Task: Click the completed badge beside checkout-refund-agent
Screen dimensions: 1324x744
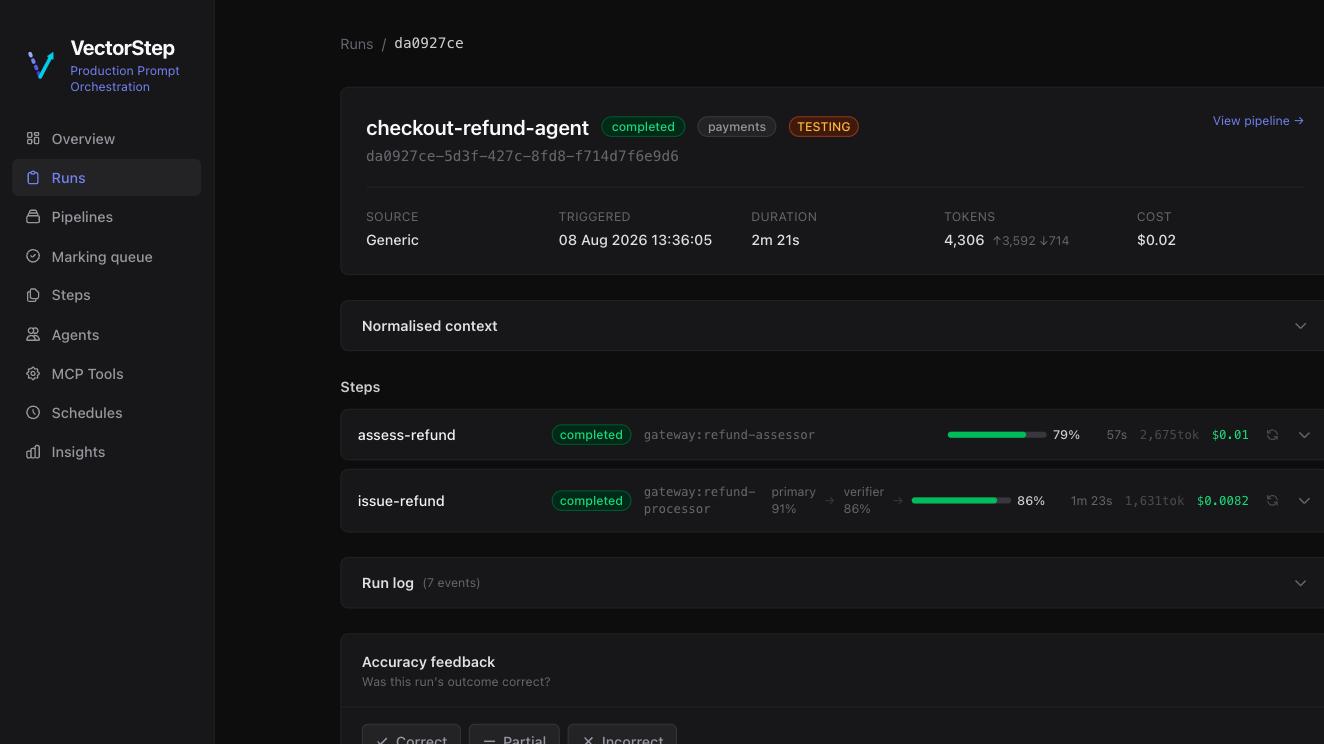Action: point(643,127)
